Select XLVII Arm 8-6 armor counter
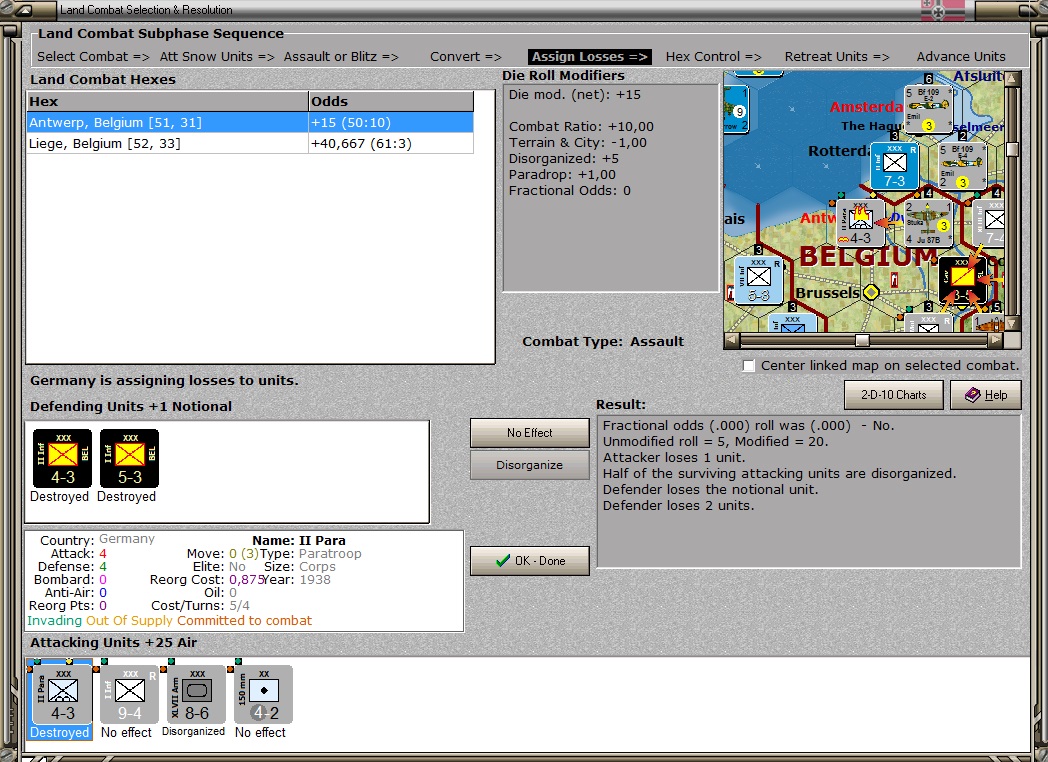The image size is (1048, 762). 196,695
